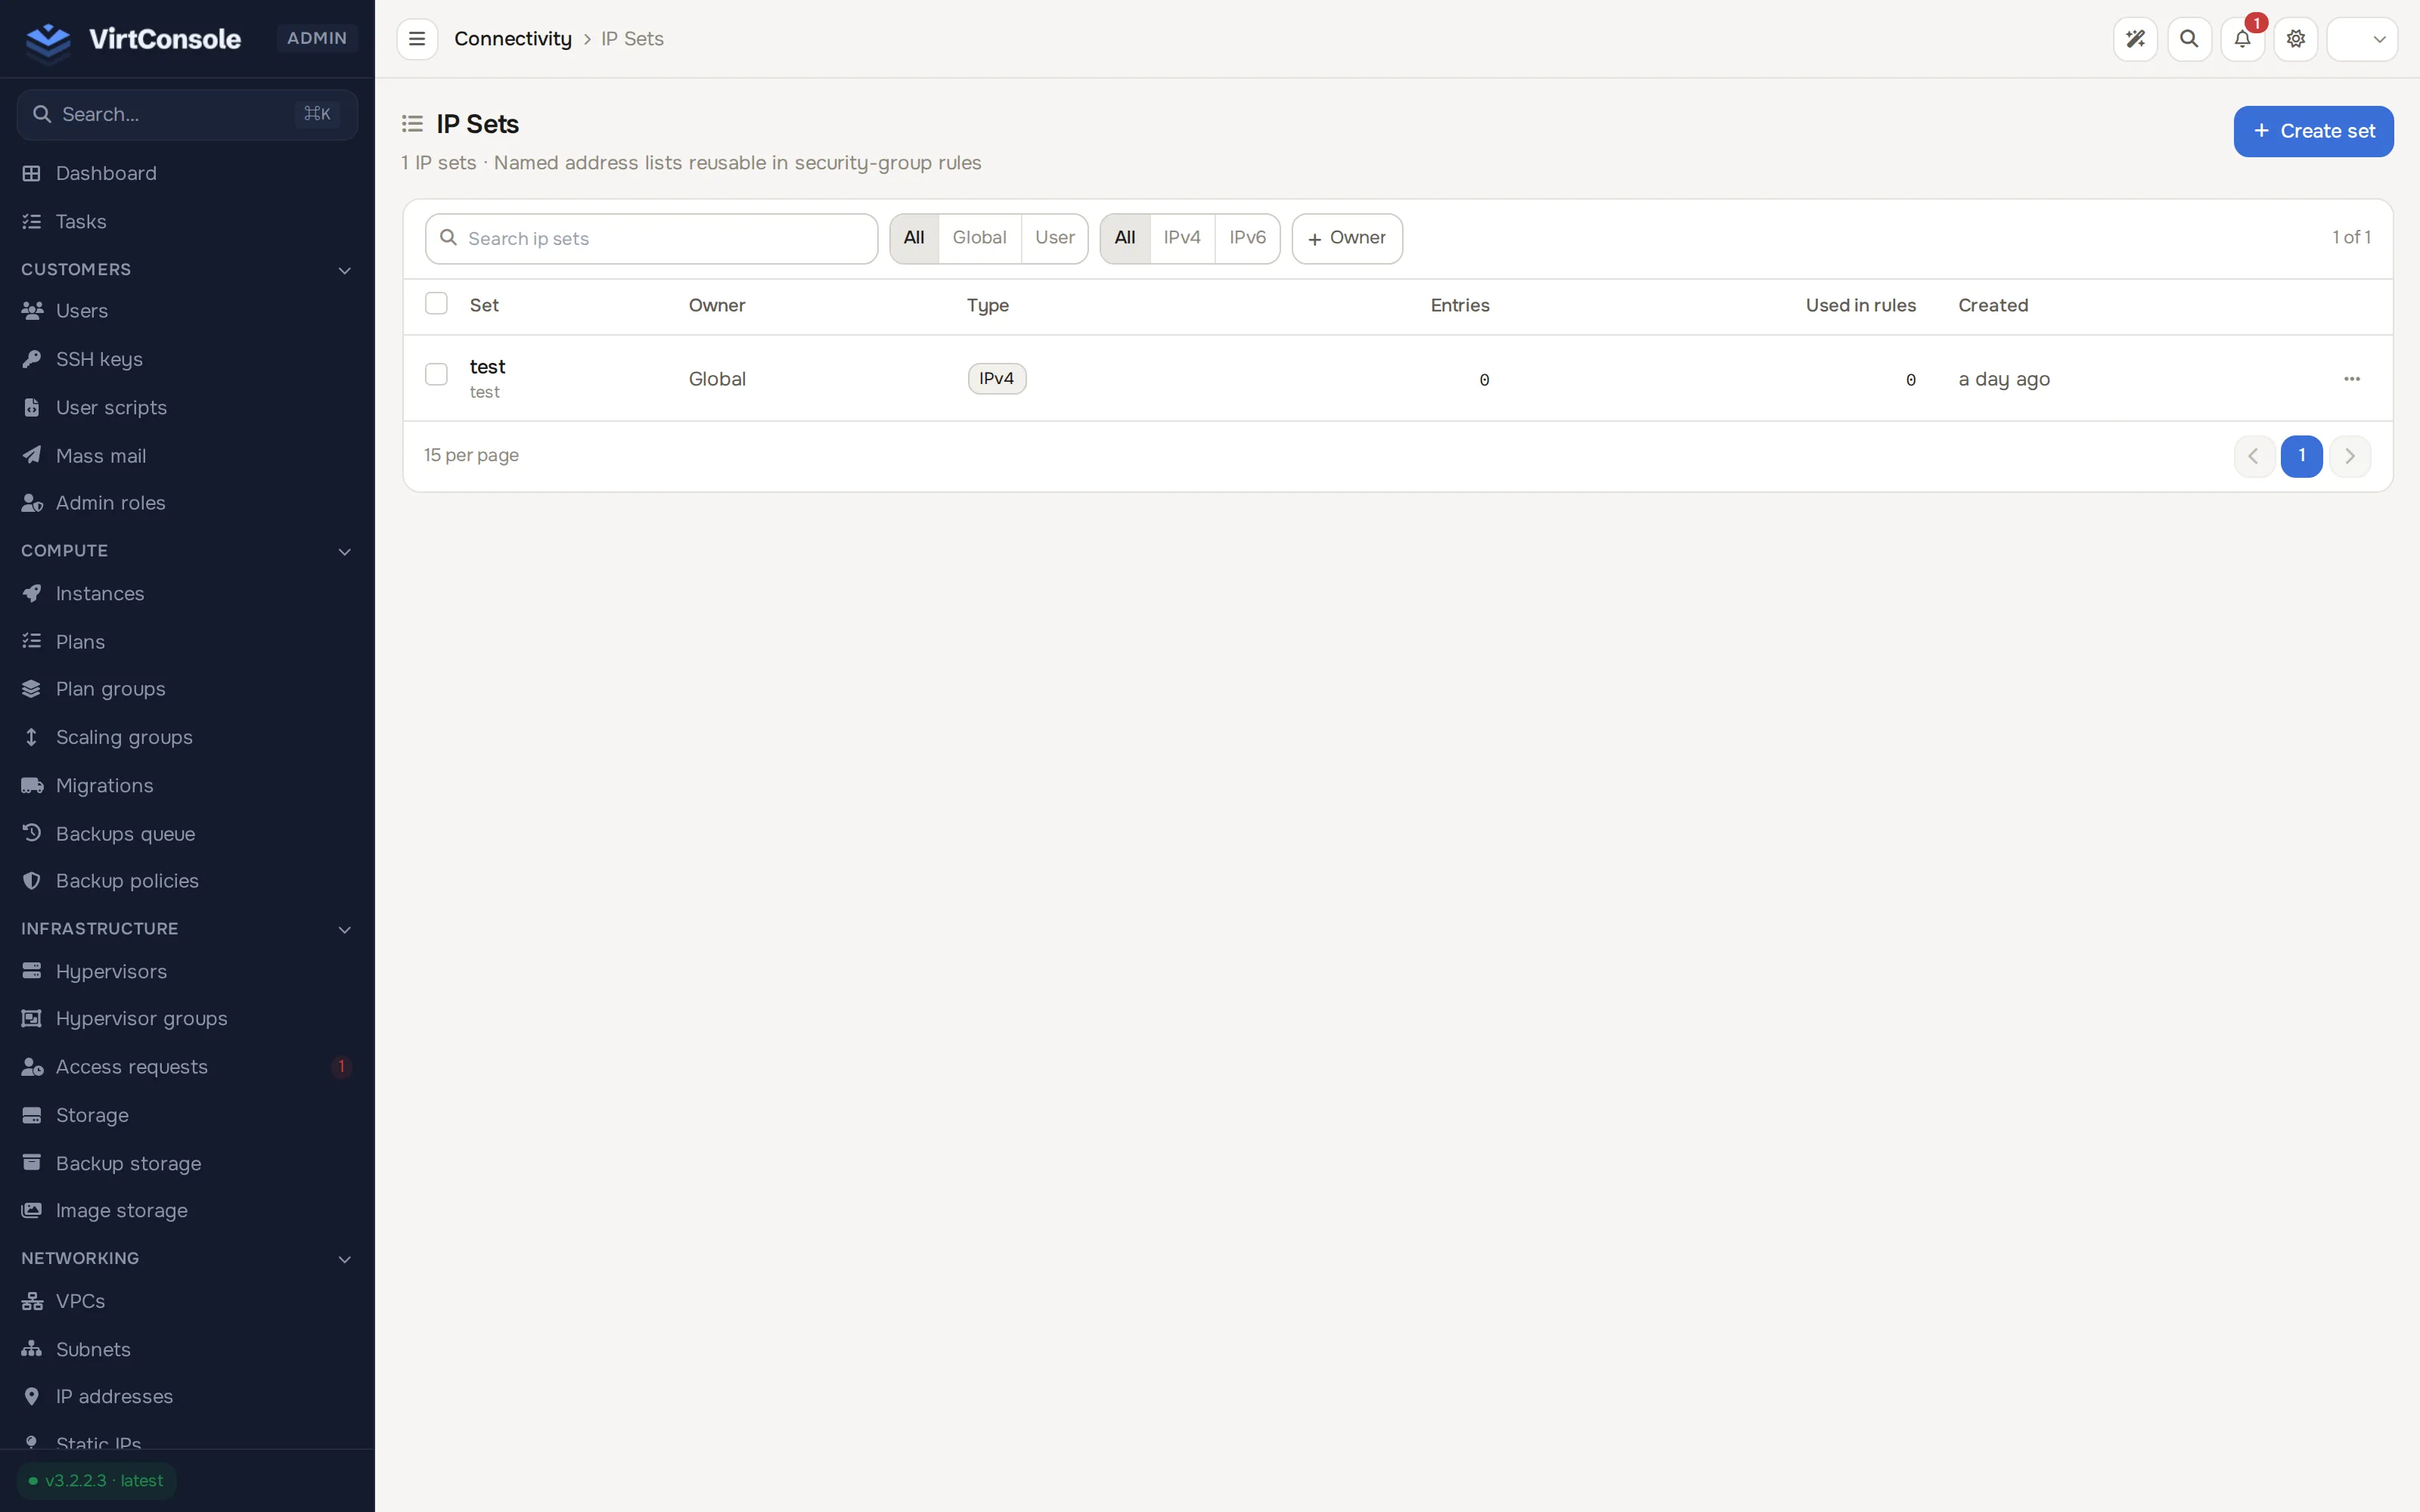The width and height of the screenshot is (2420, 1512).
Task: Open the user account dropdown
Action: (2361, 39)
